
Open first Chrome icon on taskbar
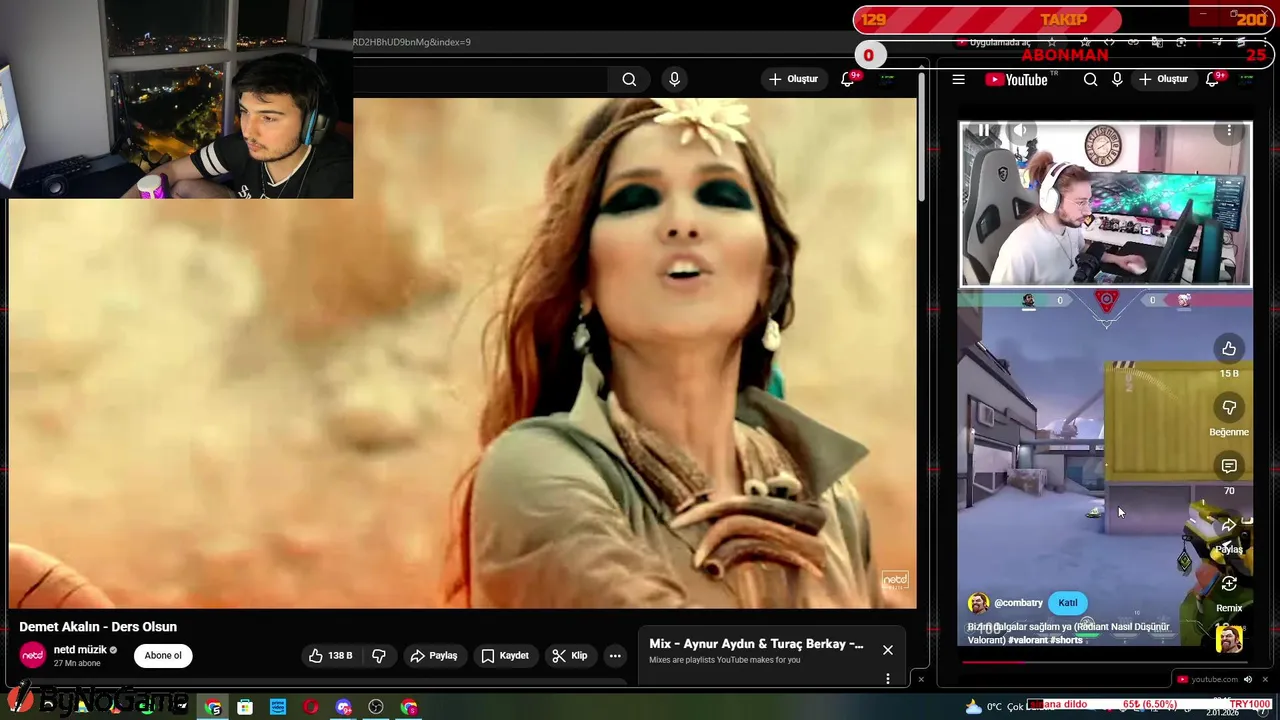(213, 707)
